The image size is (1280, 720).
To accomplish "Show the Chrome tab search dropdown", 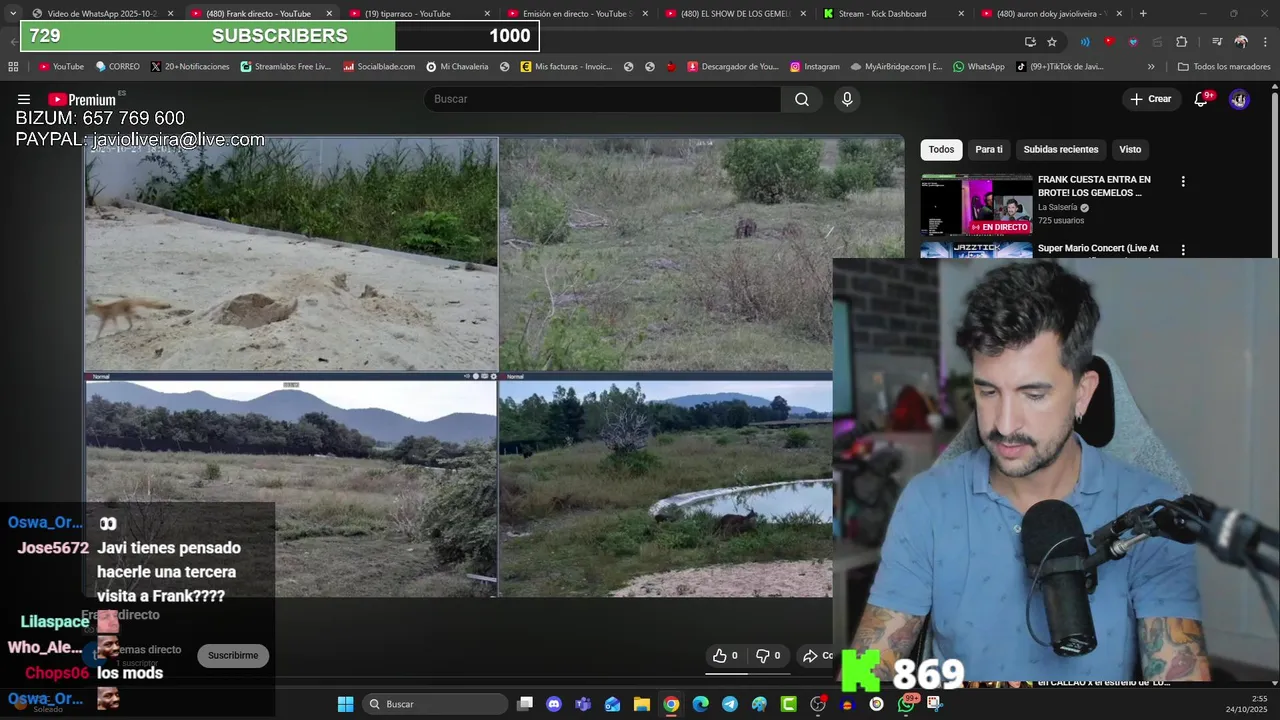I will (12, 13).
